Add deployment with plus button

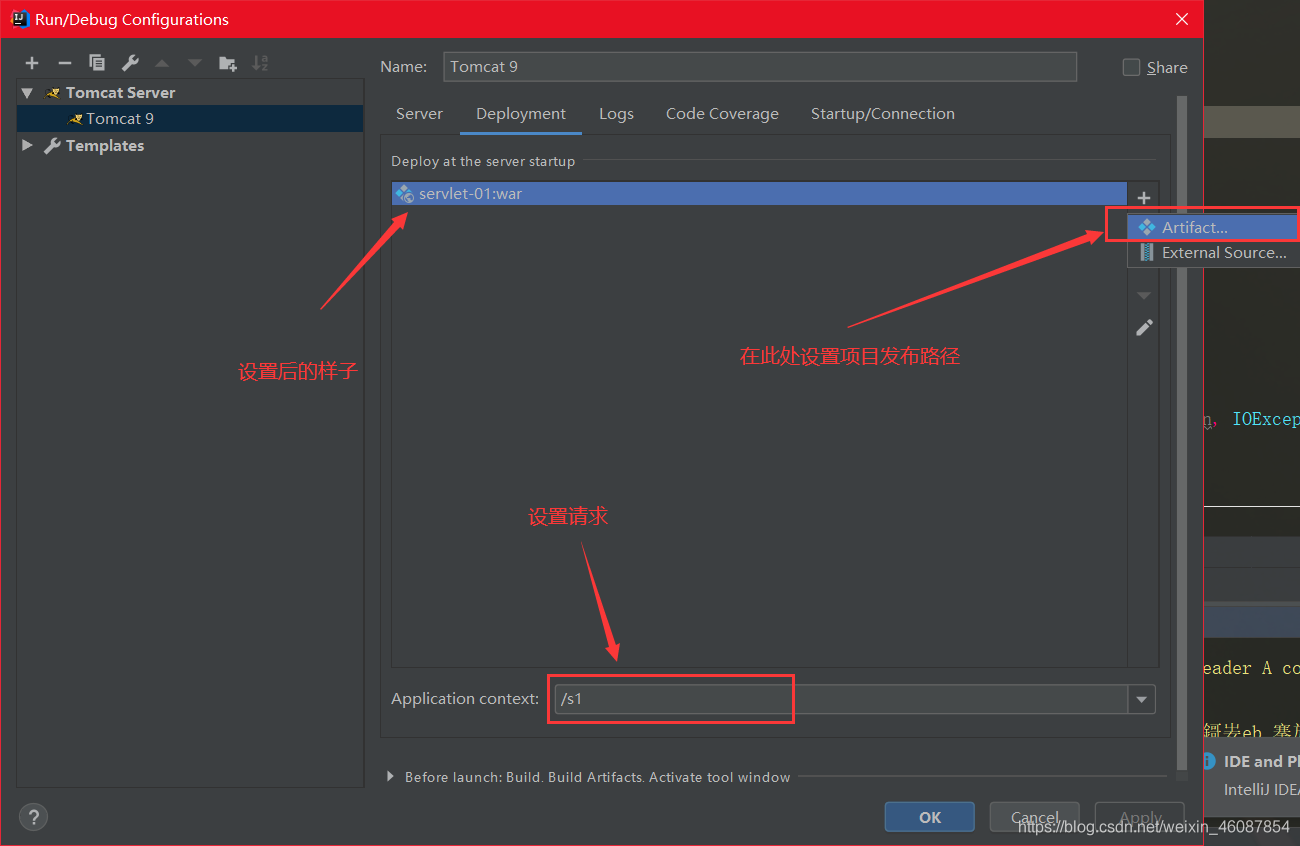1144,198
